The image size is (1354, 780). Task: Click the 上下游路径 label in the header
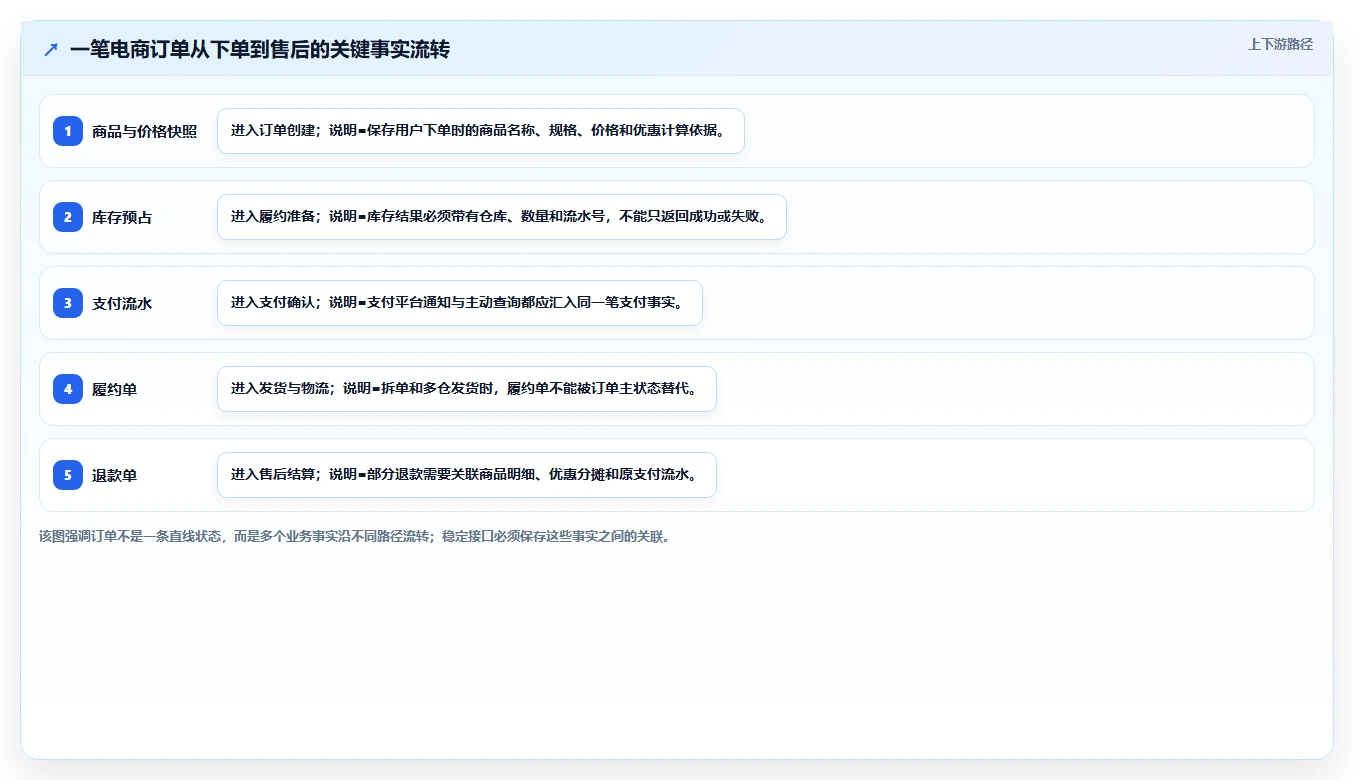click(1280, 44)
